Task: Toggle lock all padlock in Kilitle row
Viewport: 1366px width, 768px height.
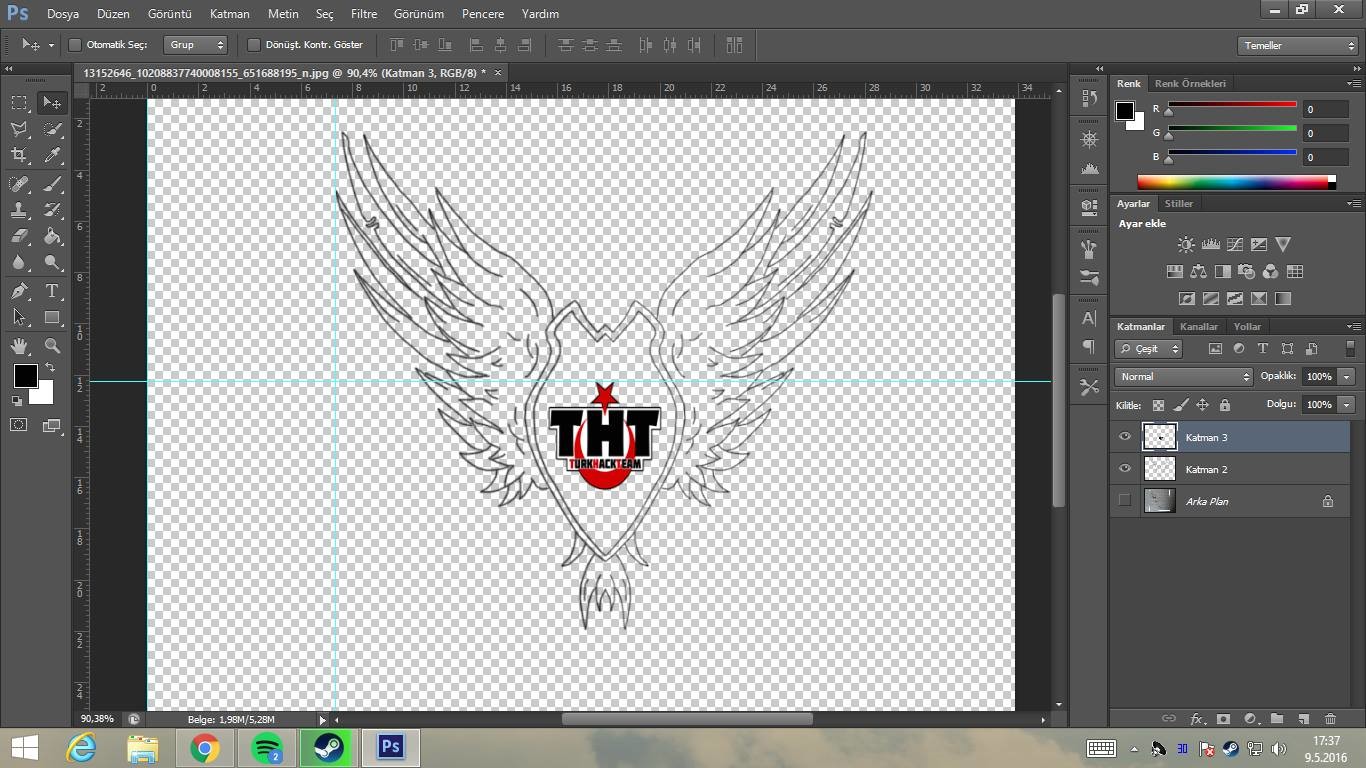Action: [1224, 405]
